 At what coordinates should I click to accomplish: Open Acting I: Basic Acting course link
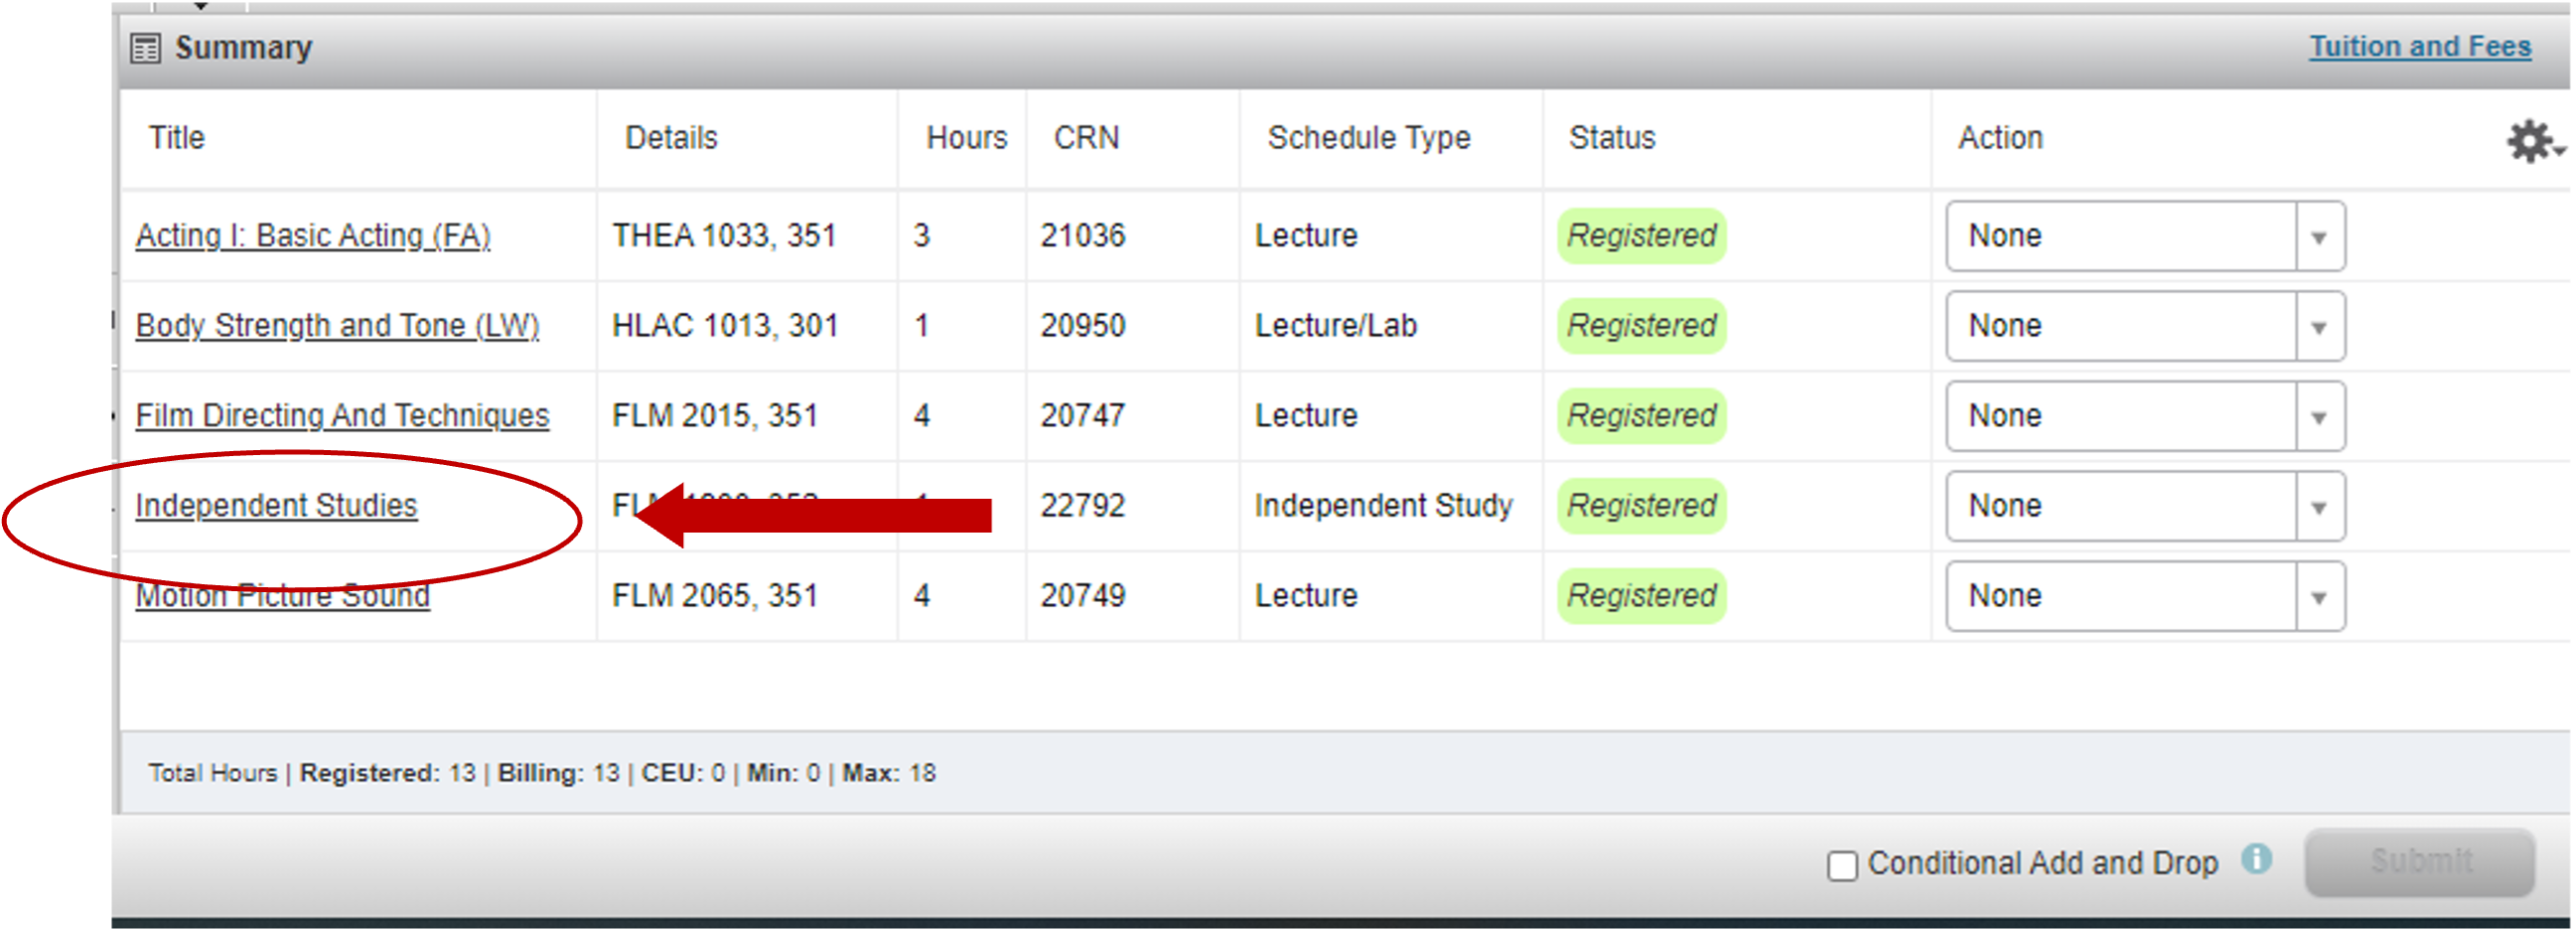pyautogui.click(x=313, y=236)
